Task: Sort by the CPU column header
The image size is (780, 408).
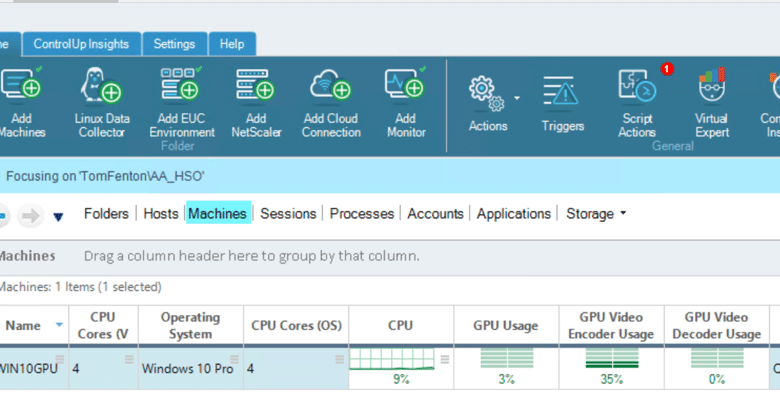Action: (401, 325)
